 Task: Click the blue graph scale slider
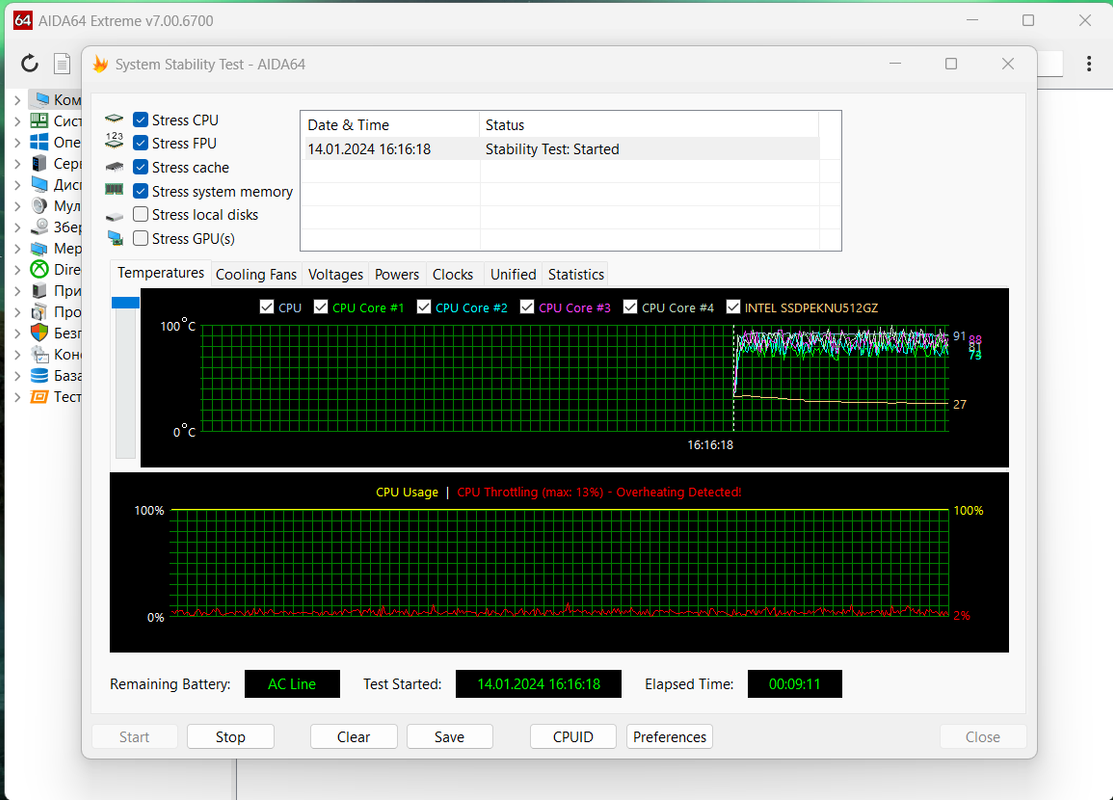[x=126, y=302]
